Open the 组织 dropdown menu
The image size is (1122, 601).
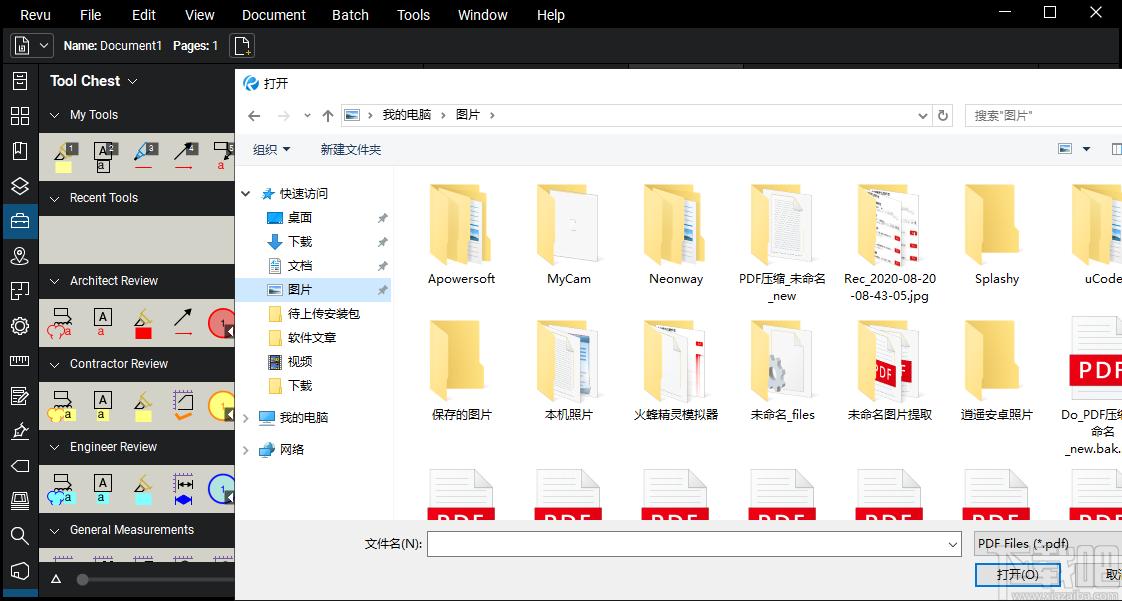pos(272,150)
